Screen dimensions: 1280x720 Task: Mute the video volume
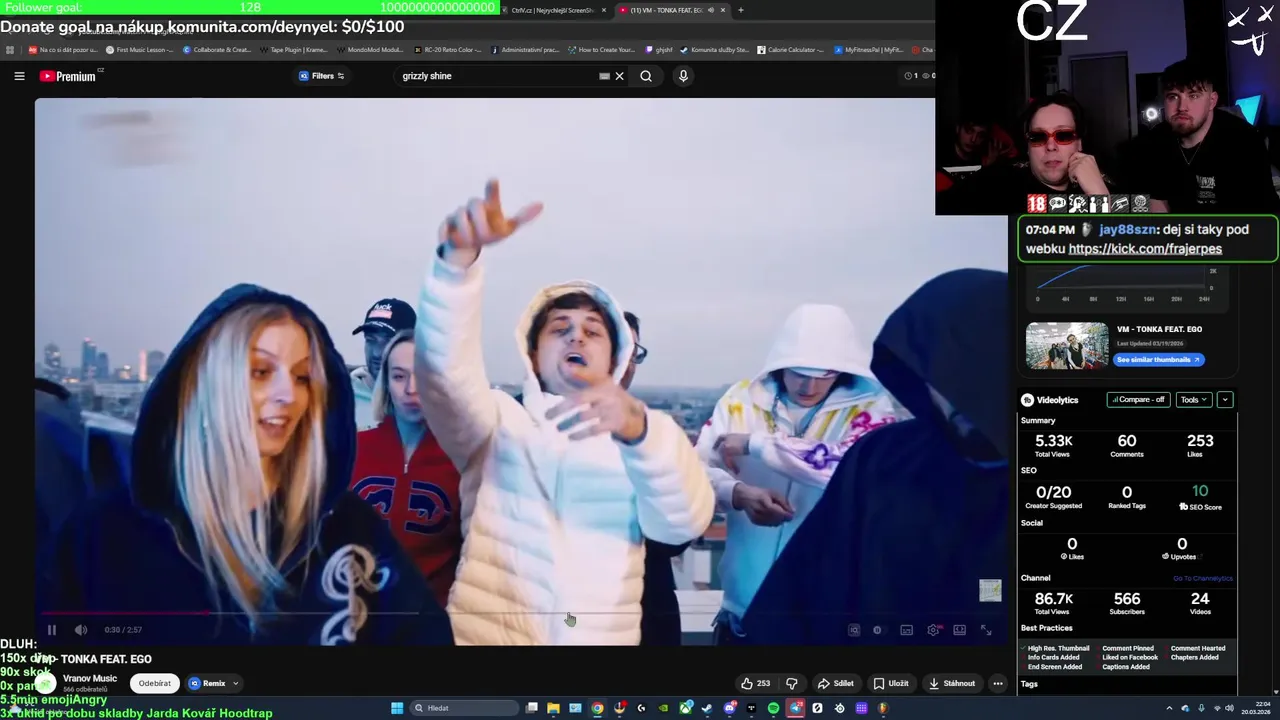click(81, 630)
